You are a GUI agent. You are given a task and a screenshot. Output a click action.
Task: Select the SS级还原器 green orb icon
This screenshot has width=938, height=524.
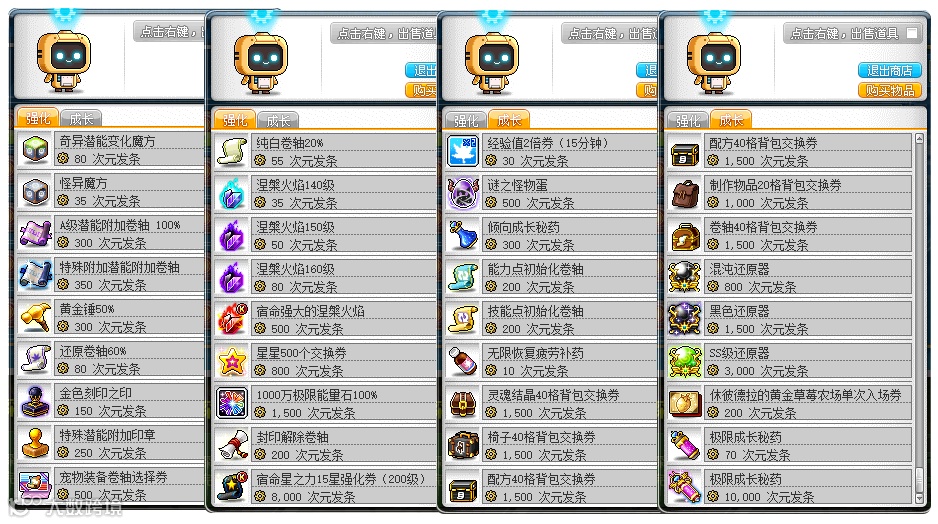coord(685,361)
